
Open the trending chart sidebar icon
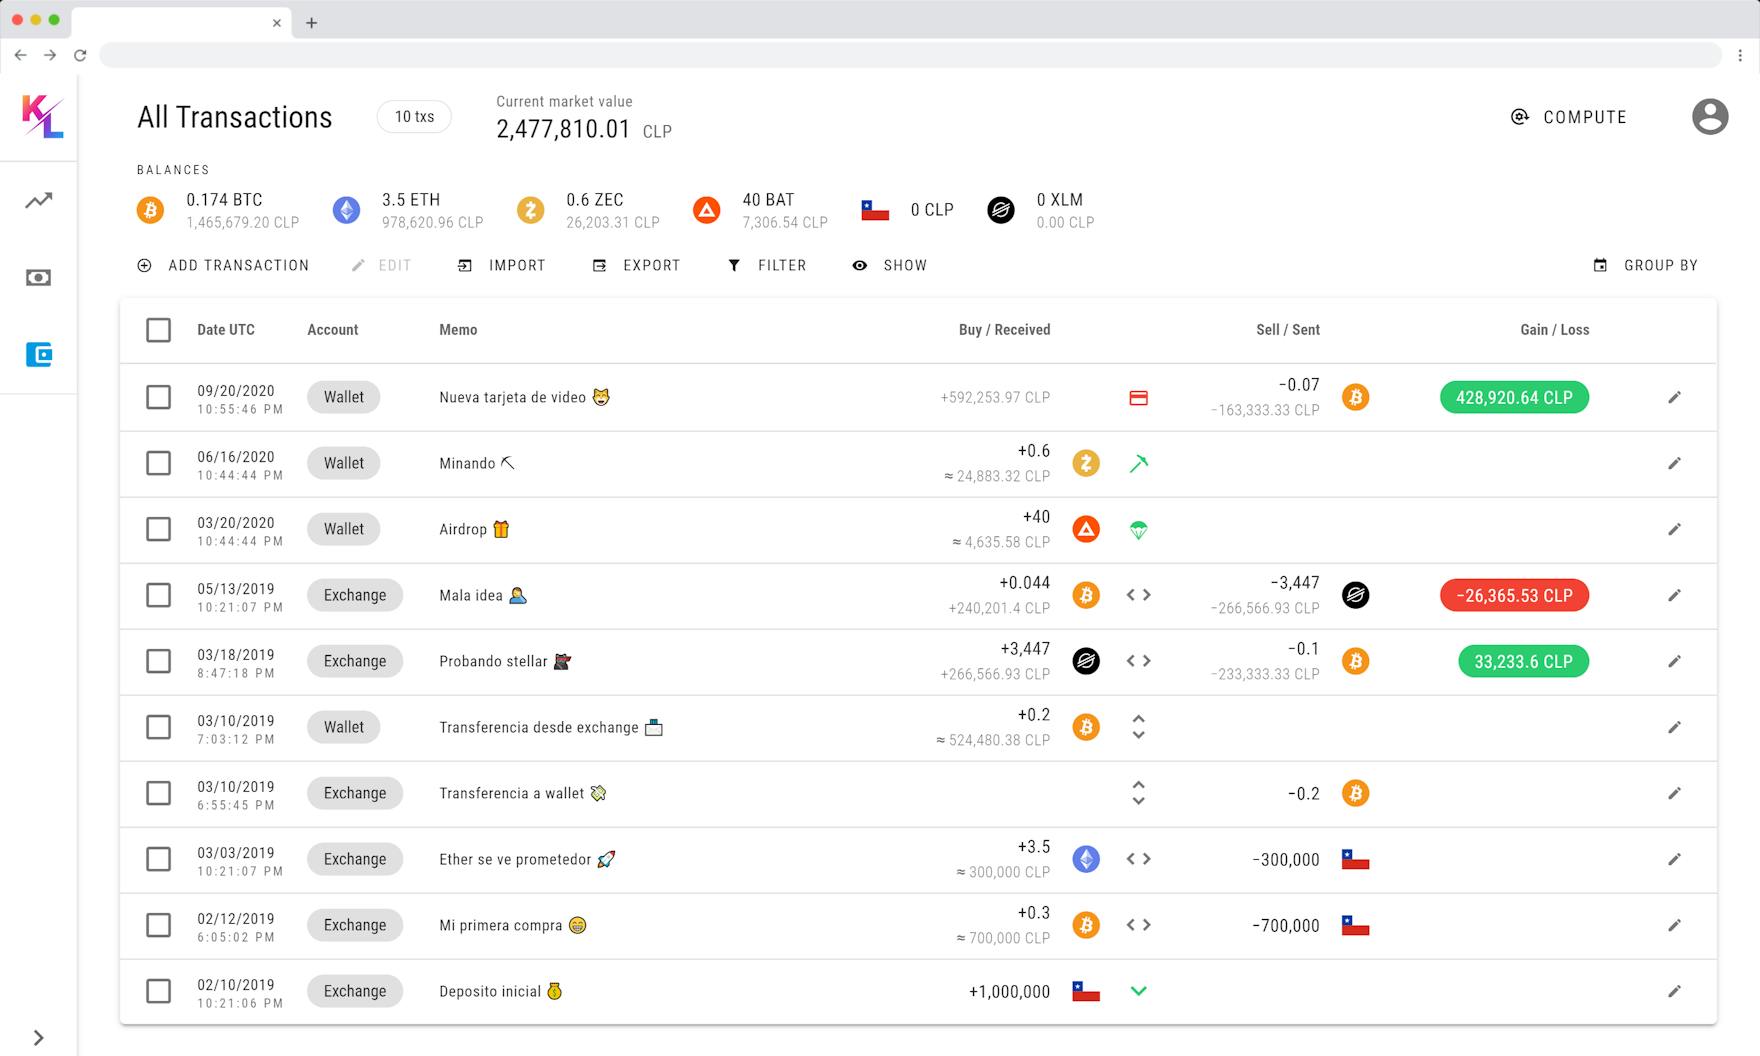tap(39, 201)
